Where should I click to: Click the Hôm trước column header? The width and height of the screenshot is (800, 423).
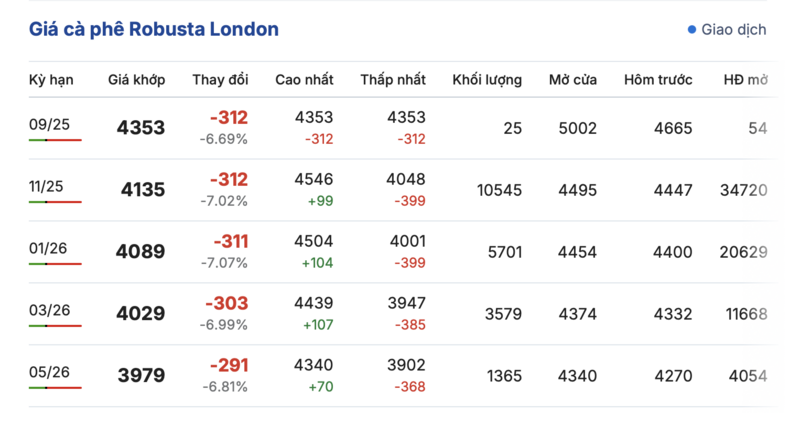pos(659,79)
